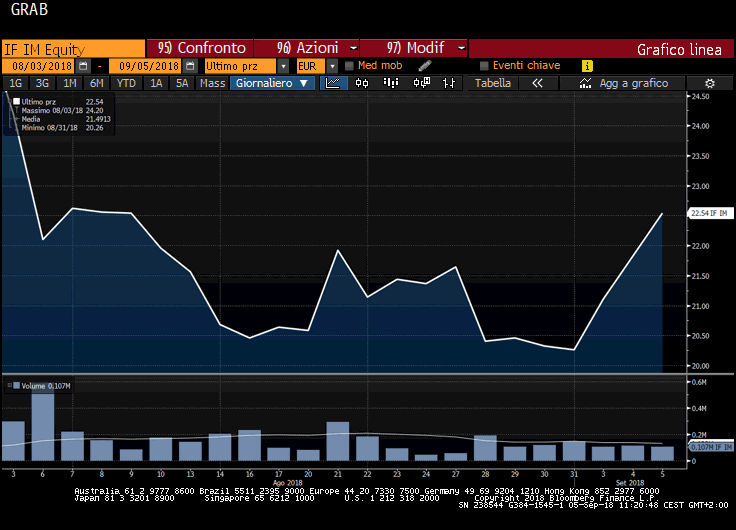Expand the Giornaliero frequency dropdown
Screen dimensions: 736x530
point(273,83)
